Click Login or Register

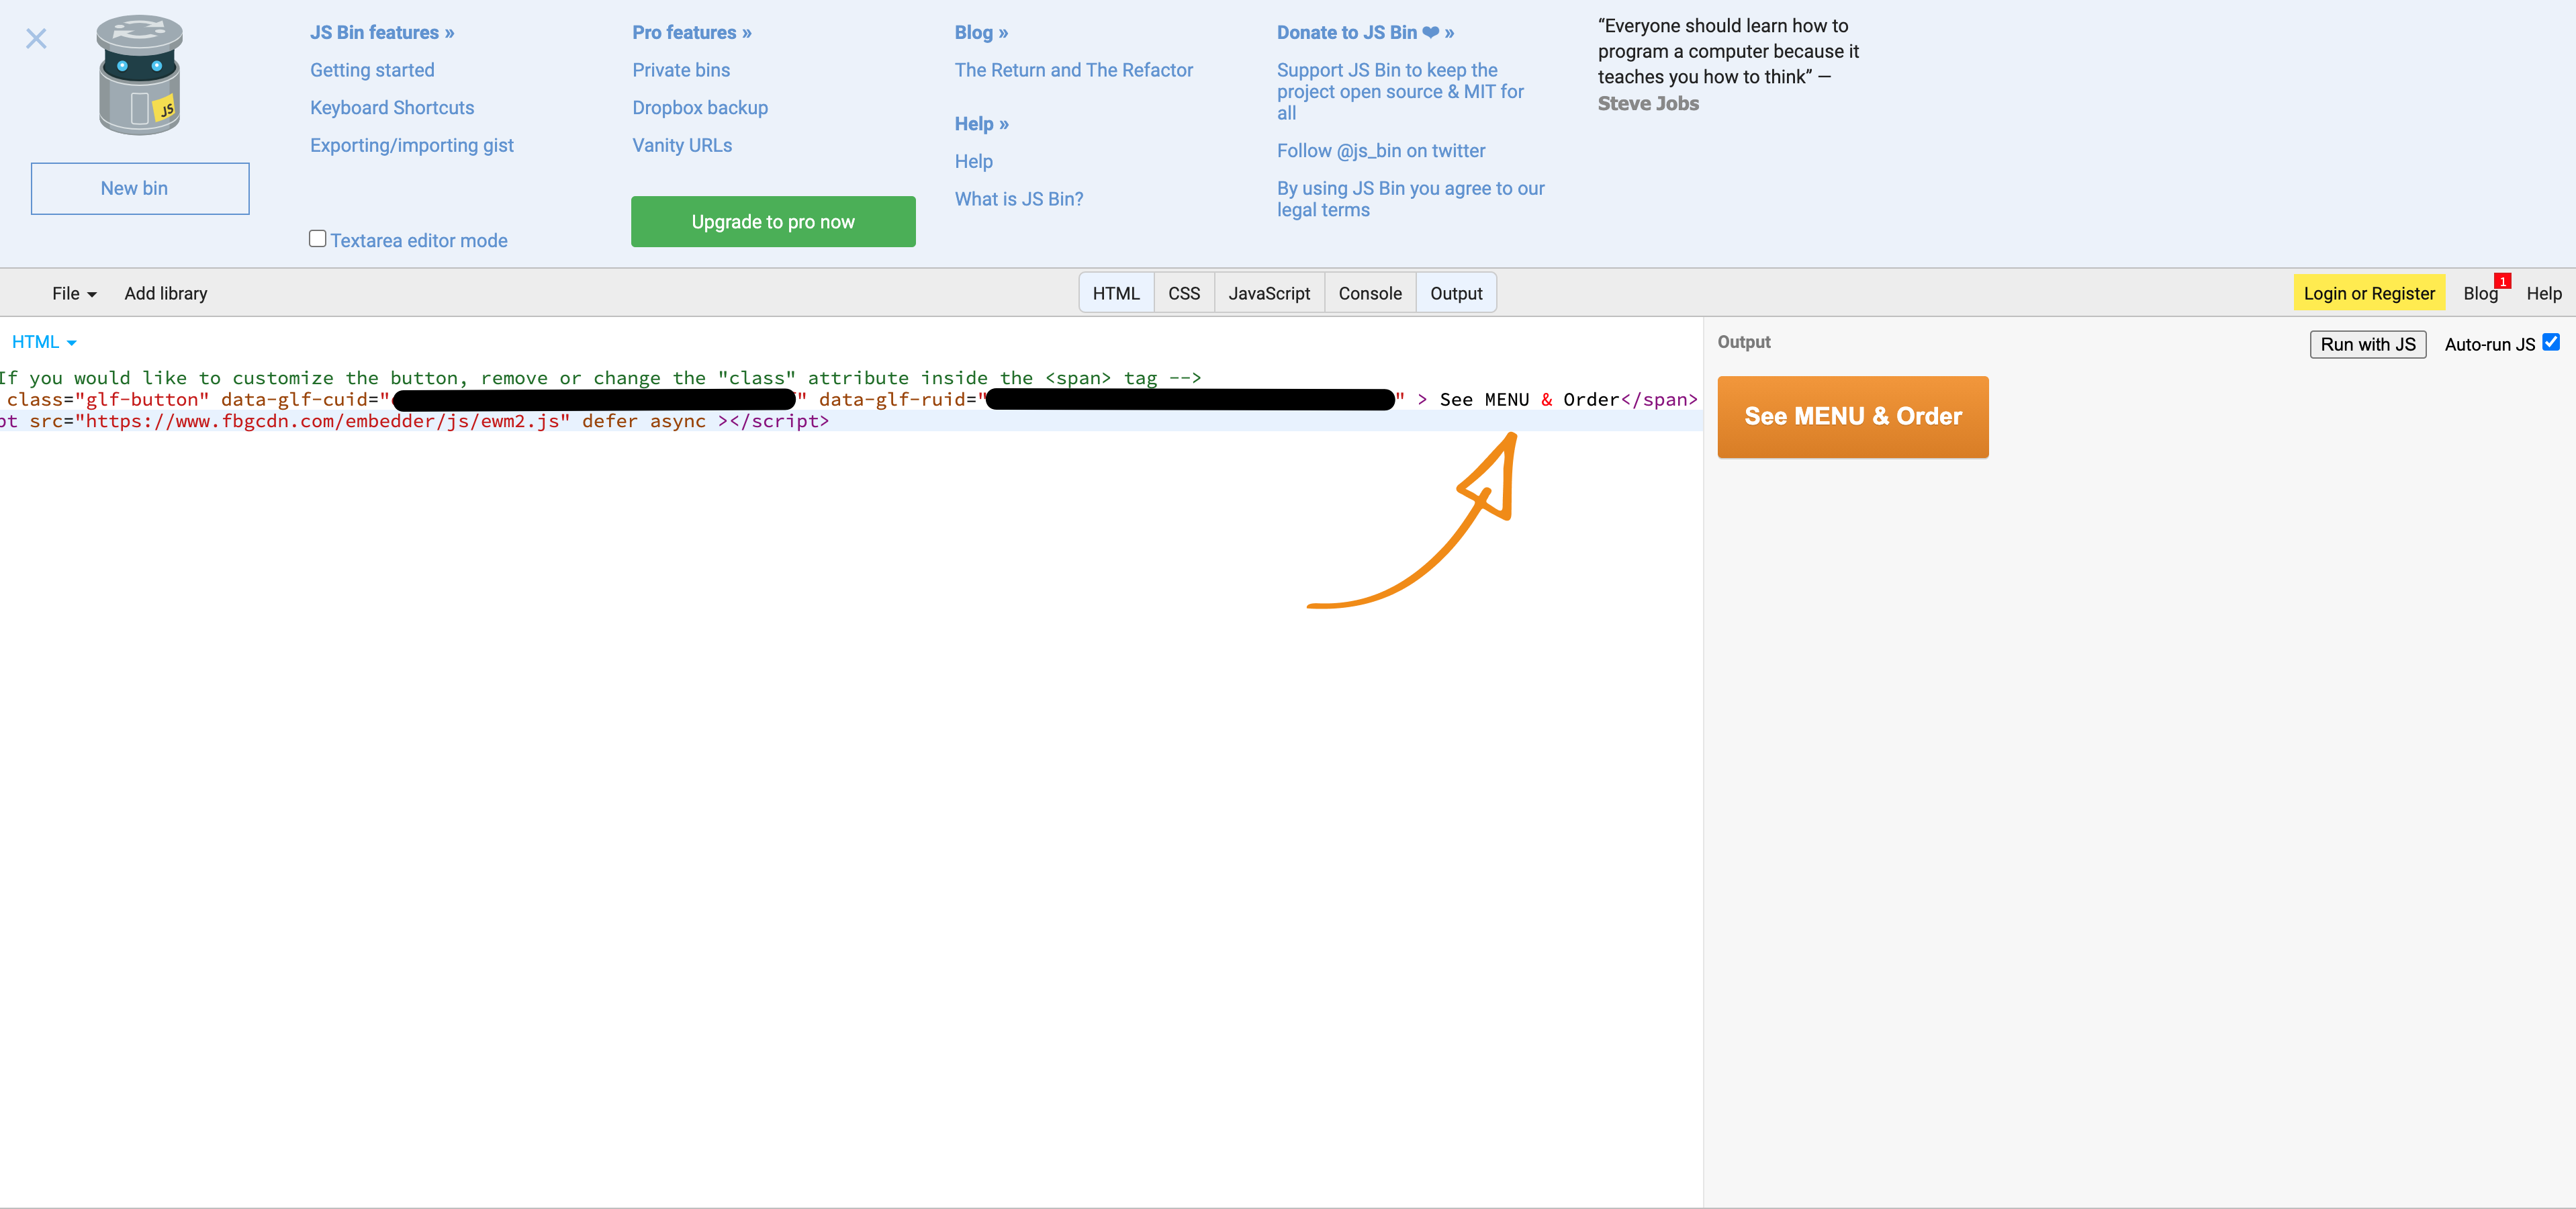[2369, 293]
